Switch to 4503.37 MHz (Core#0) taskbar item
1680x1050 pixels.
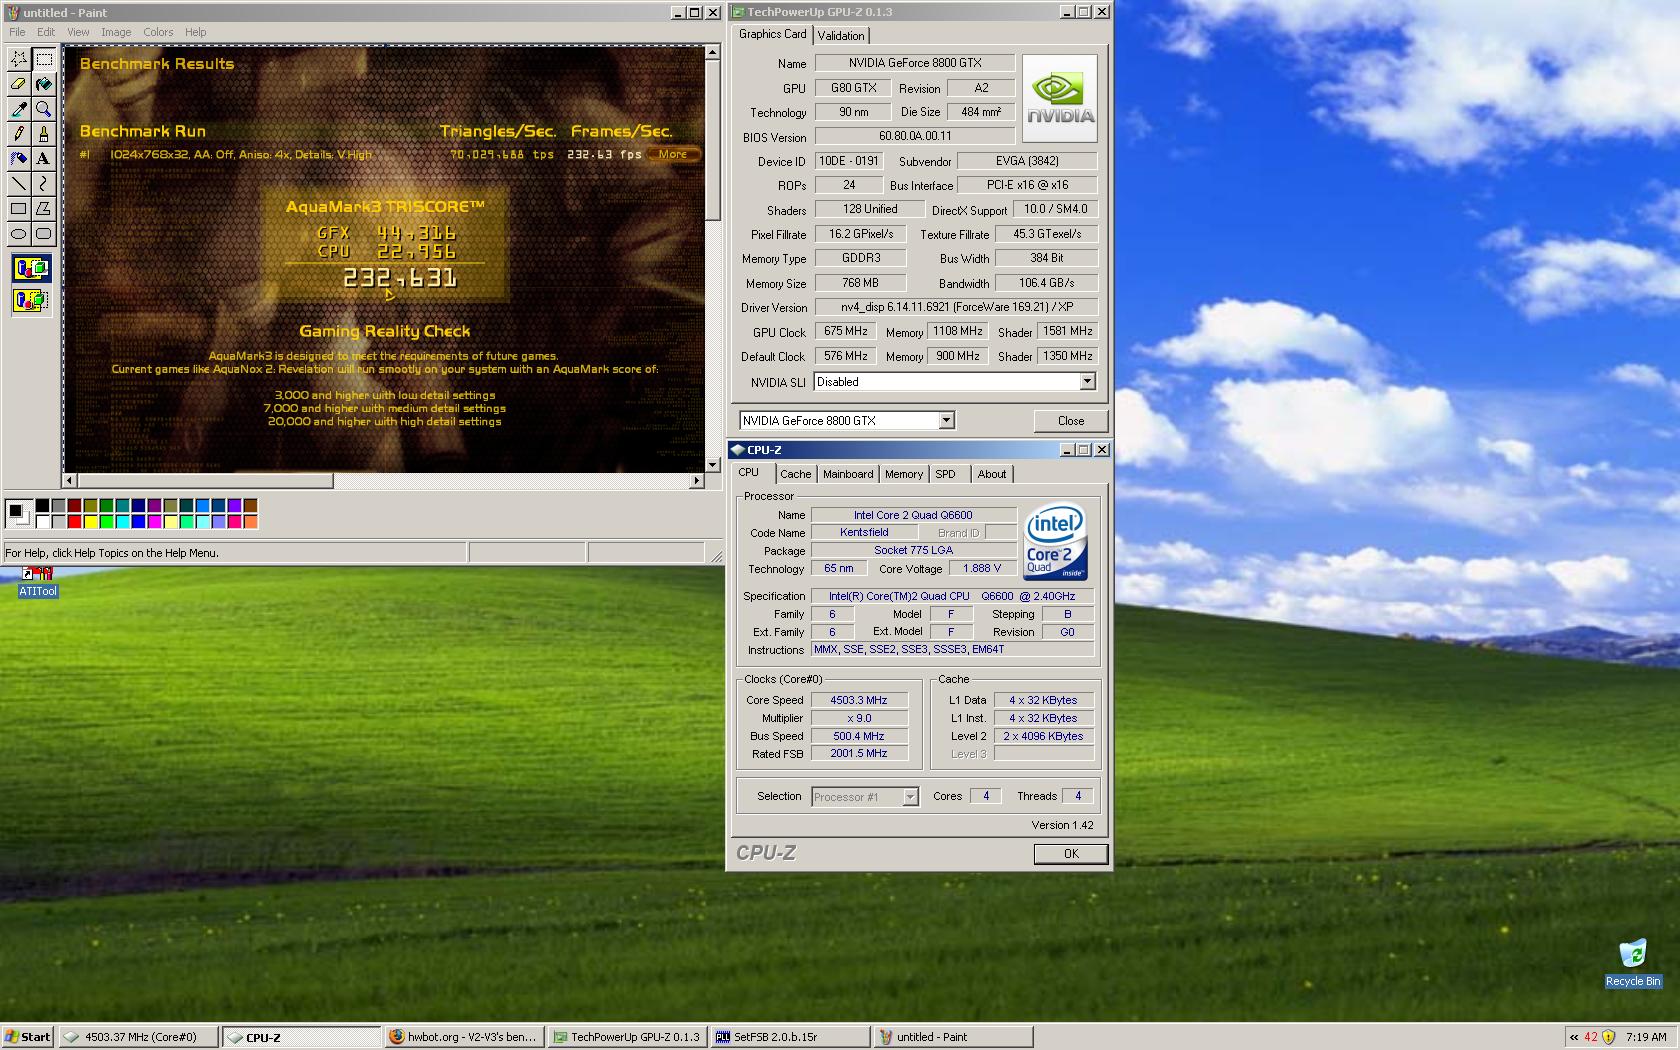(x=138, y=1037)
